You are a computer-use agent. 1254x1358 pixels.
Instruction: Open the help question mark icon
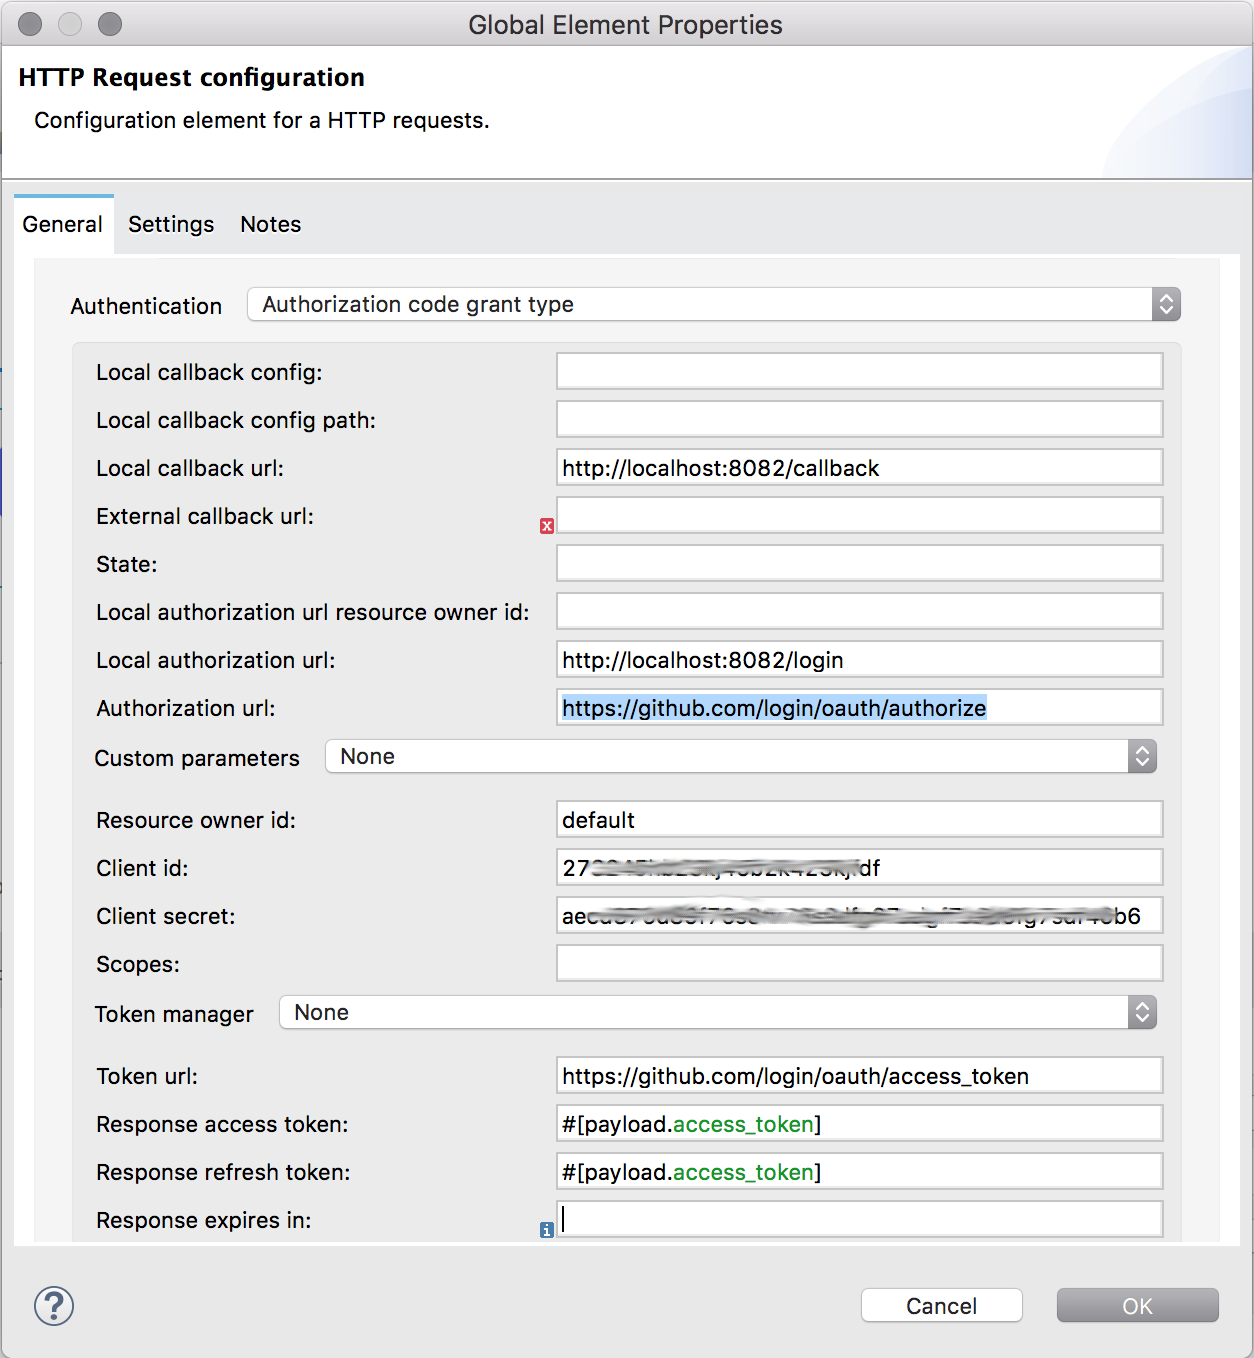54,1306
